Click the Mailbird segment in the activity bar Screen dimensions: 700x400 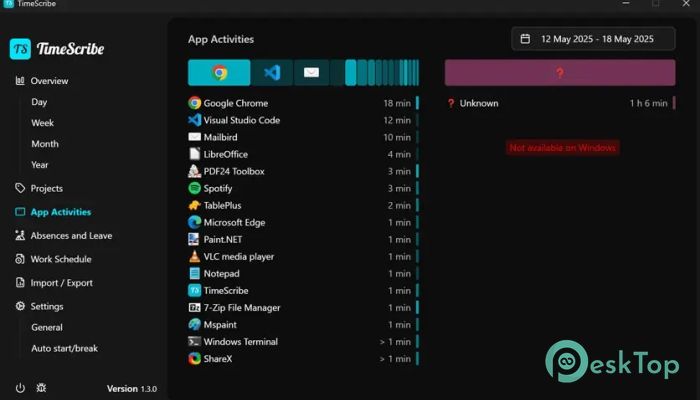point(311,72)
